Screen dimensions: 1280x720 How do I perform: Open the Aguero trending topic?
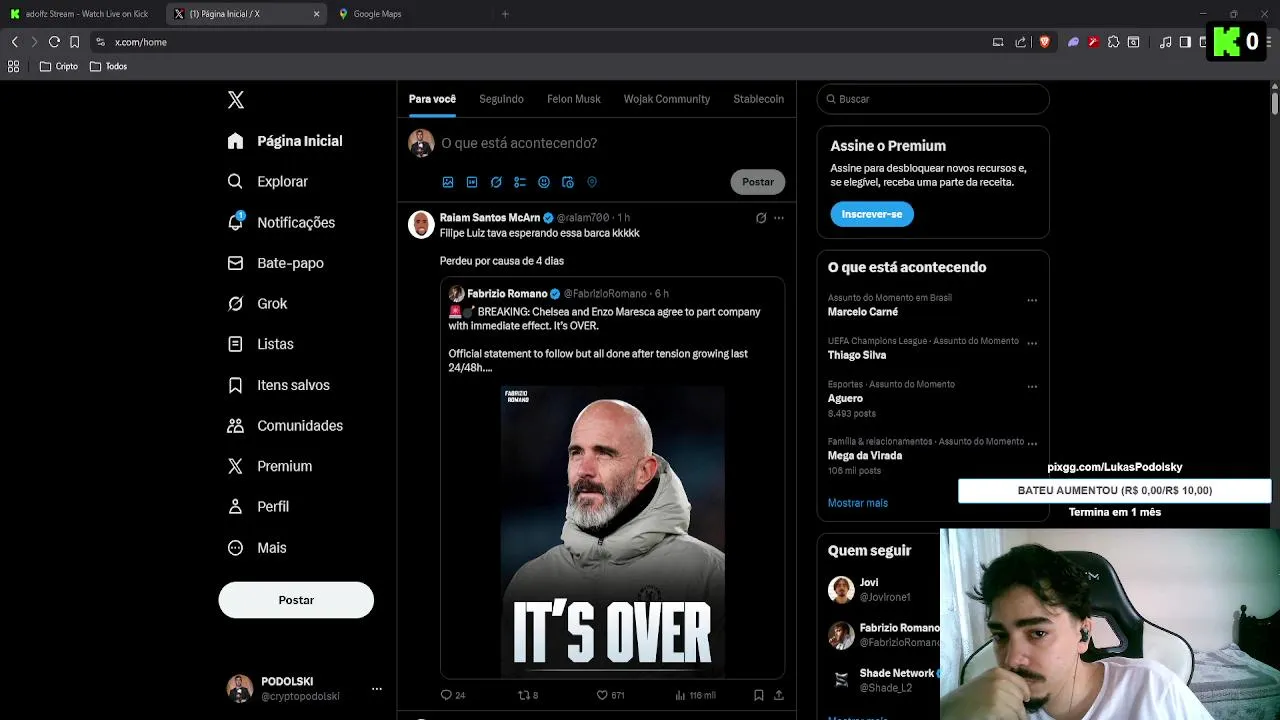pos(845,398)
